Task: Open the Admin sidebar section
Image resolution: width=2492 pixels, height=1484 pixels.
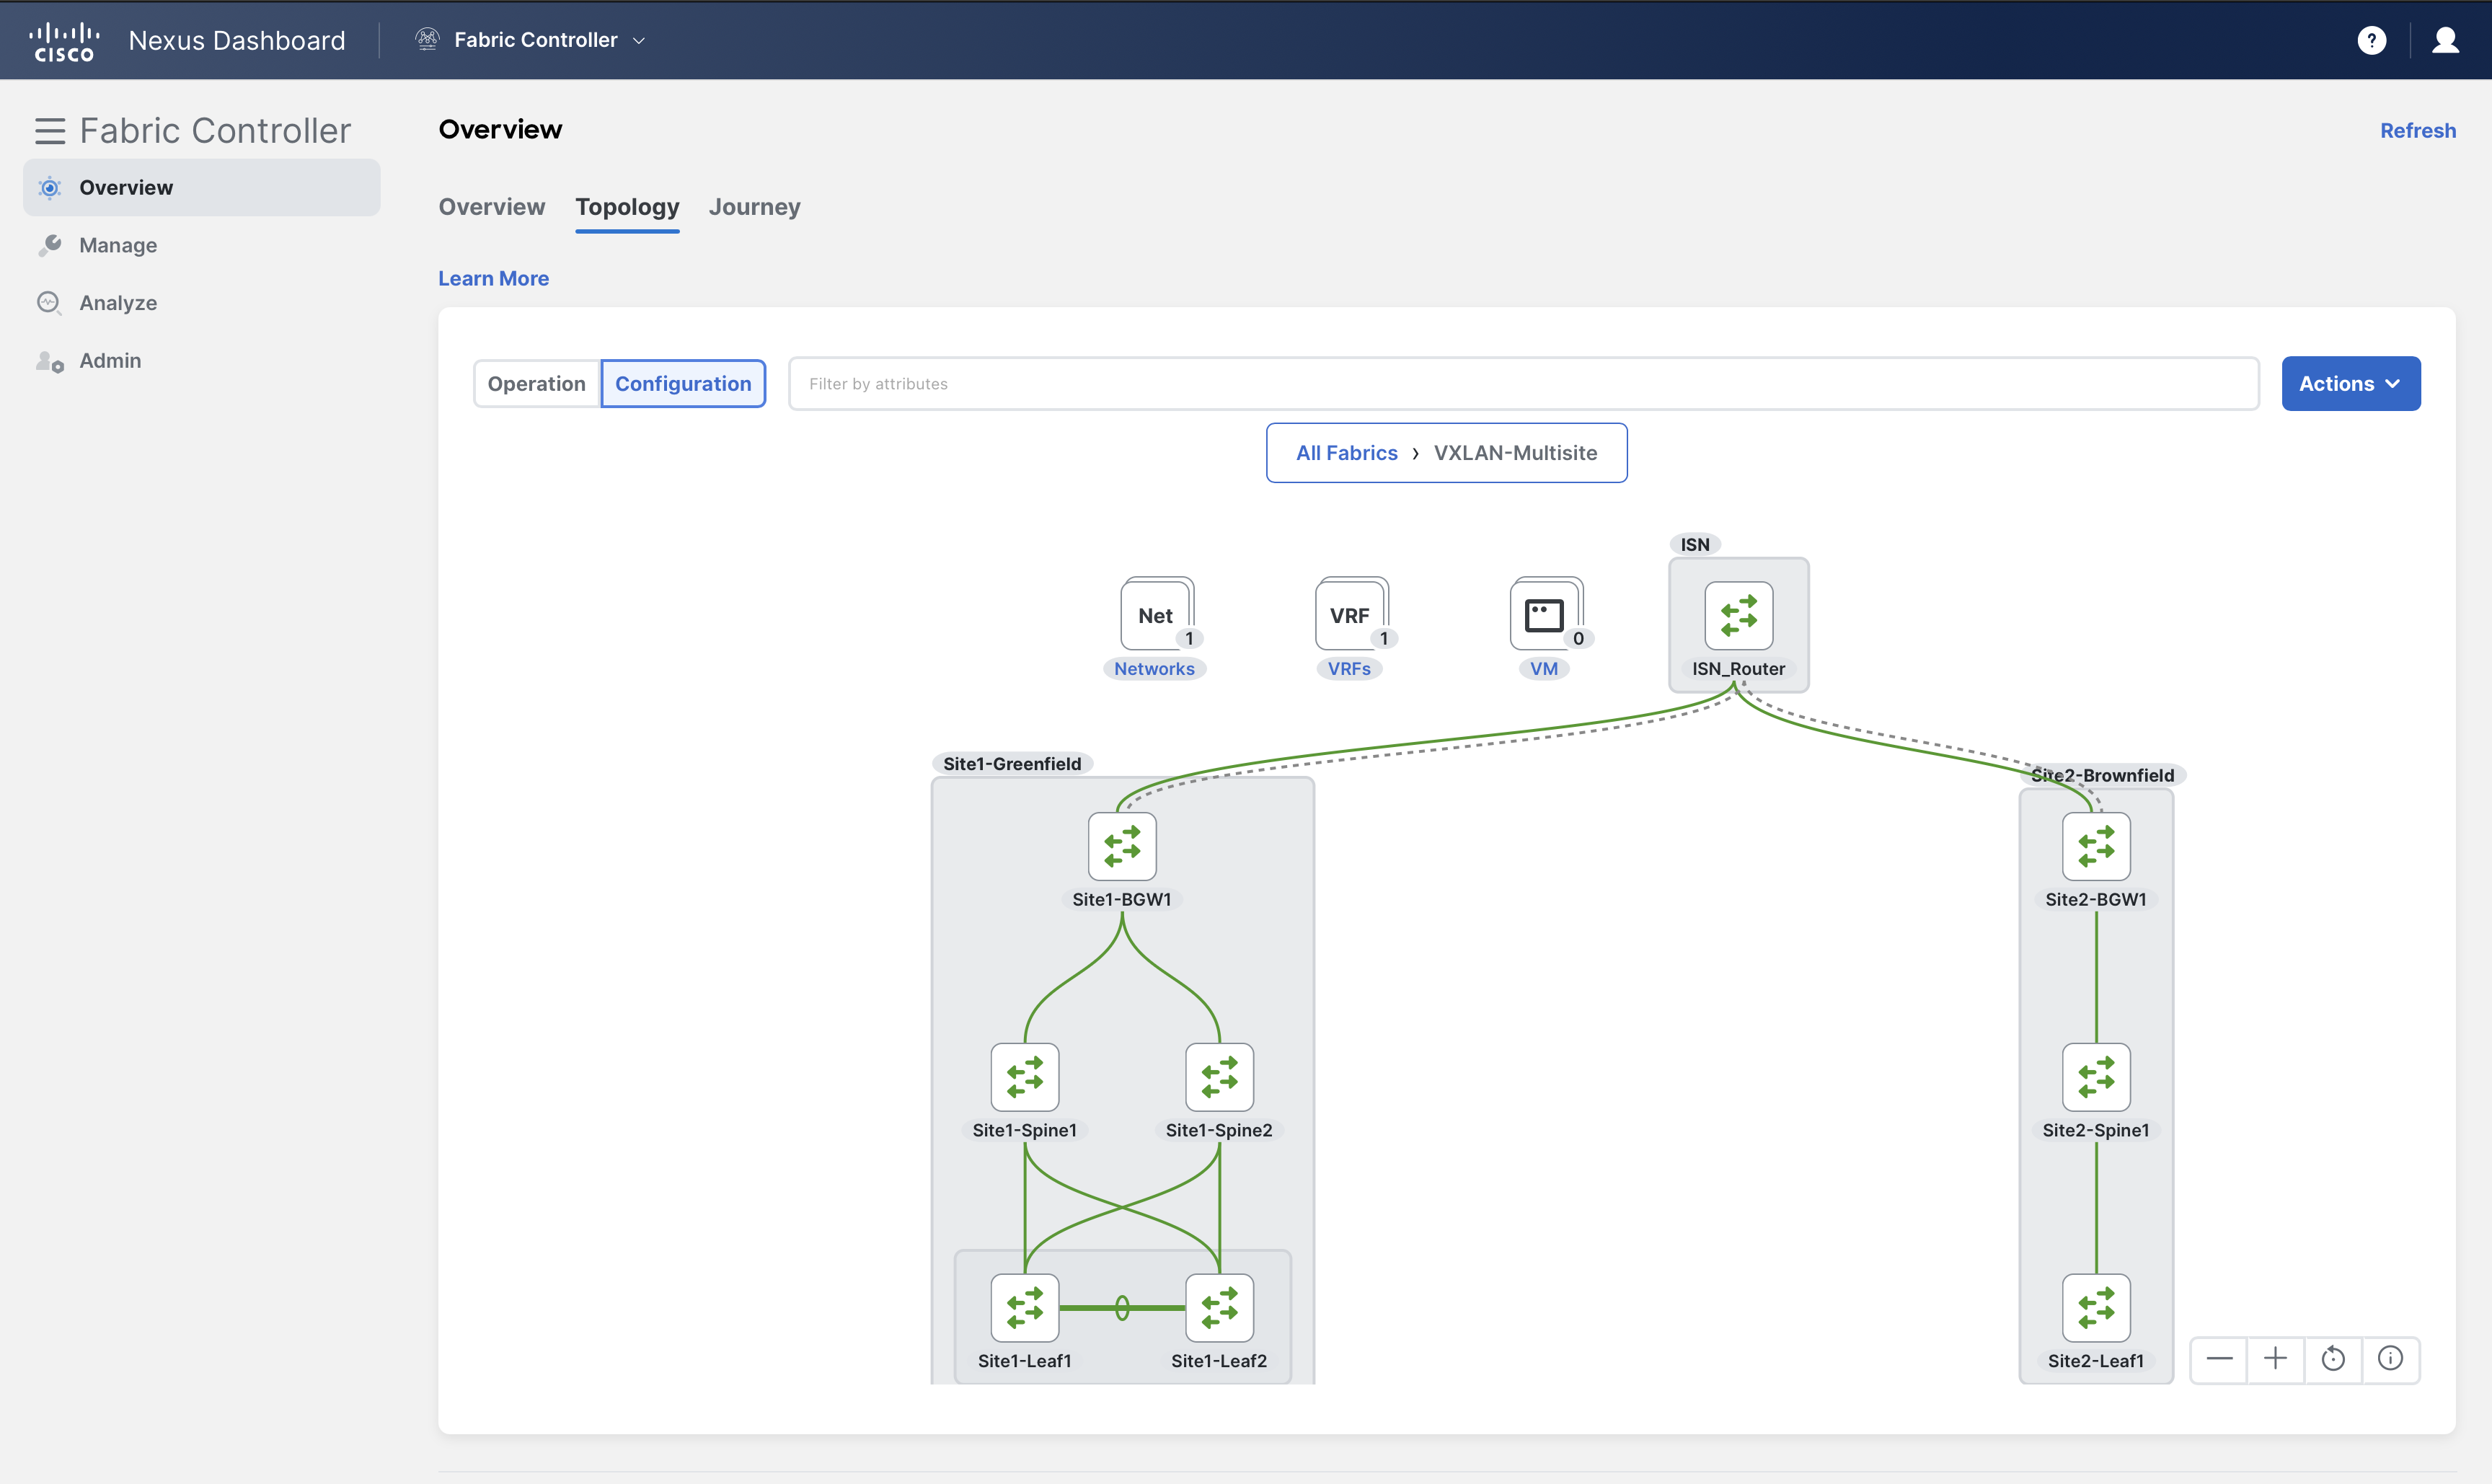Action: pyautogui.click(x=110, y=360)
